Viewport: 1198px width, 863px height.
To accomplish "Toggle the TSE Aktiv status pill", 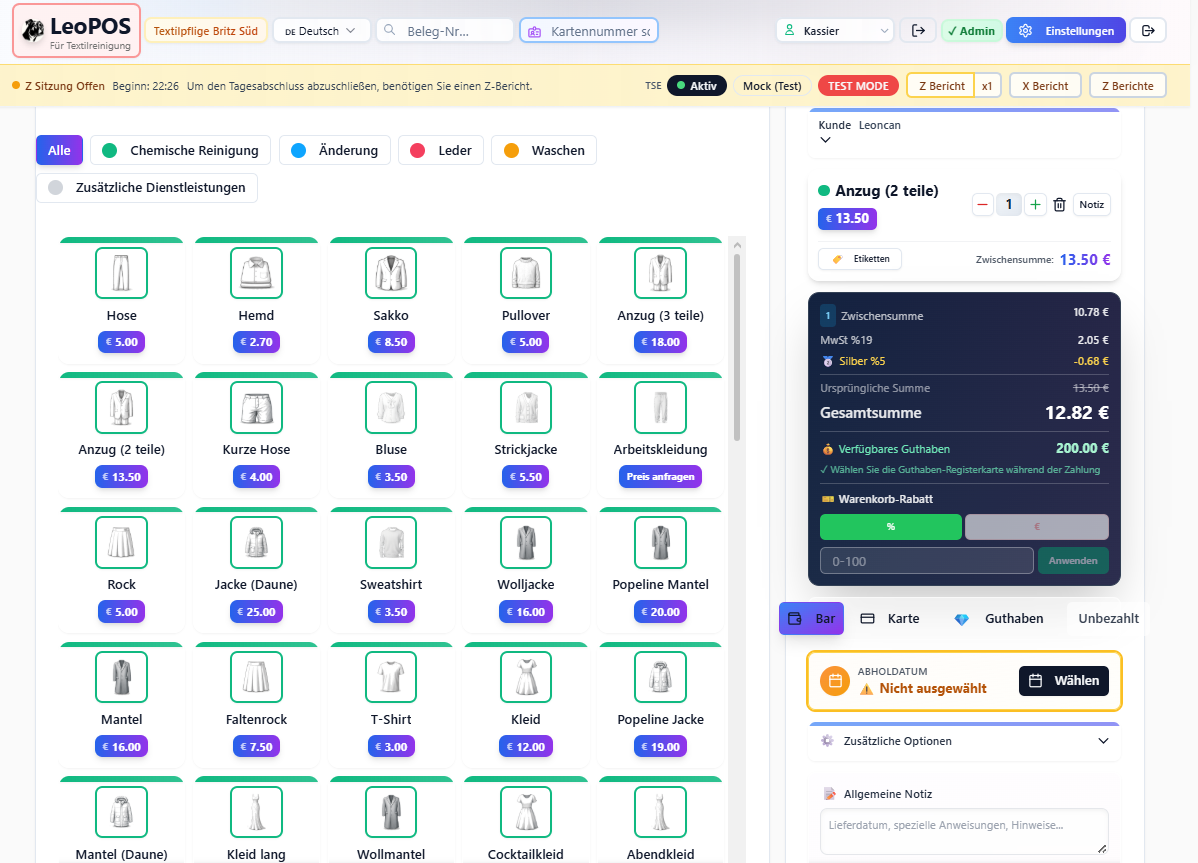I will pyautogui.click(x=697, y=86).
